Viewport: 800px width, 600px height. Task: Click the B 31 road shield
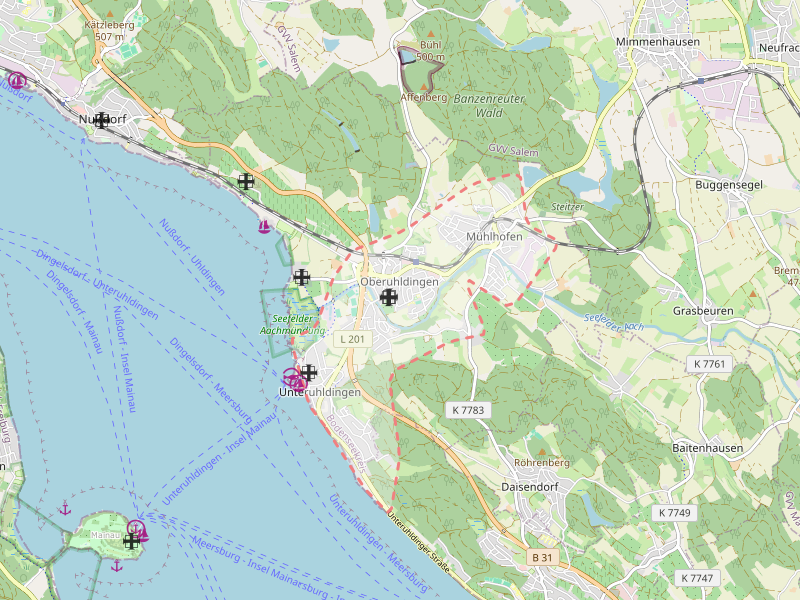(542, 556)
